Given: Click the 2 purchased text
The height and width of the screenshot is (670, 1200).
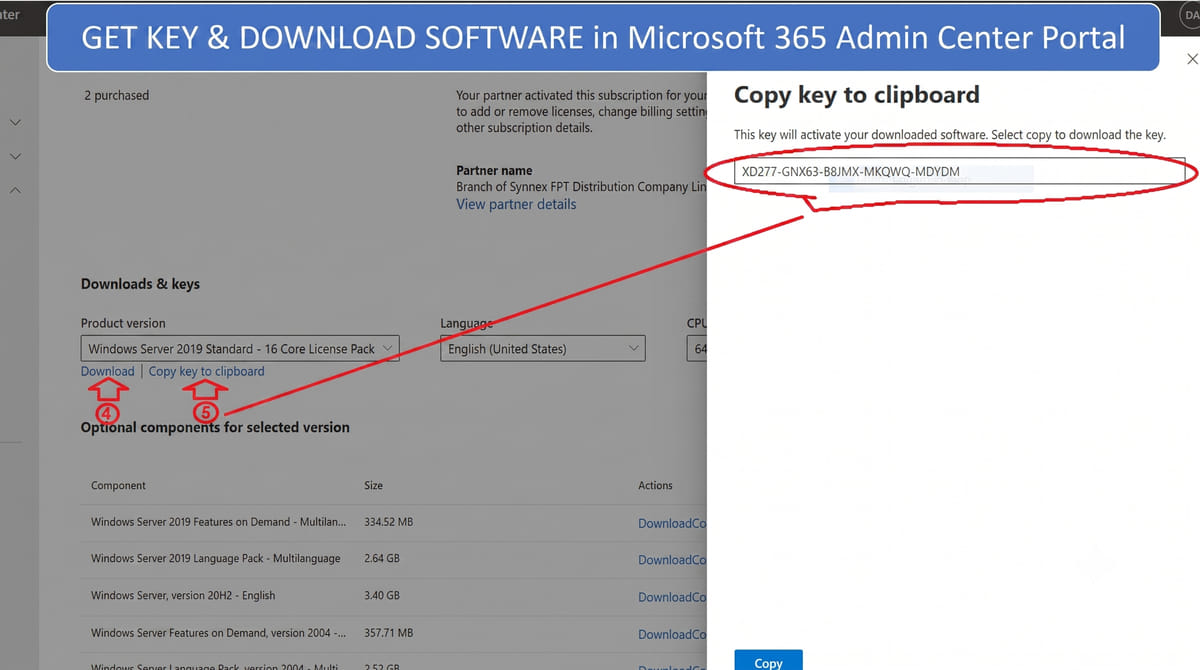Looking at the screenshot, I should [116, 95].
